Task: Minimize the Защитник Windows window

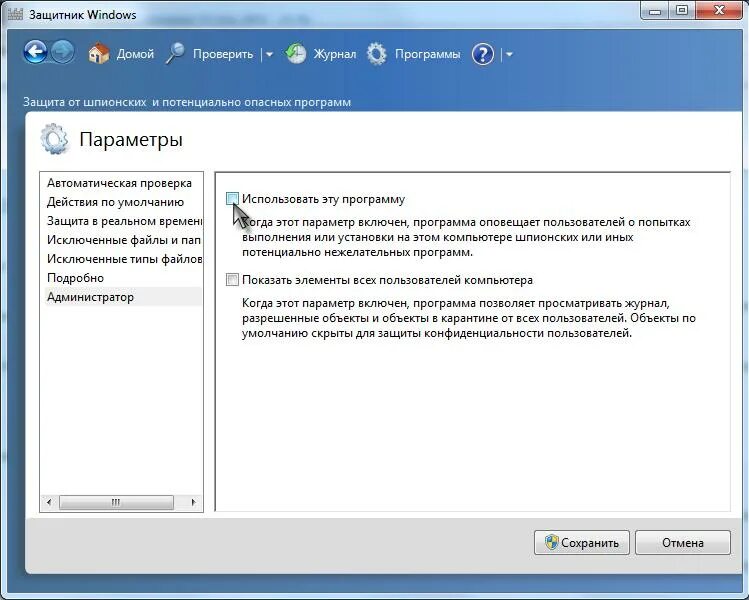Action: click(x=655, y=11)
